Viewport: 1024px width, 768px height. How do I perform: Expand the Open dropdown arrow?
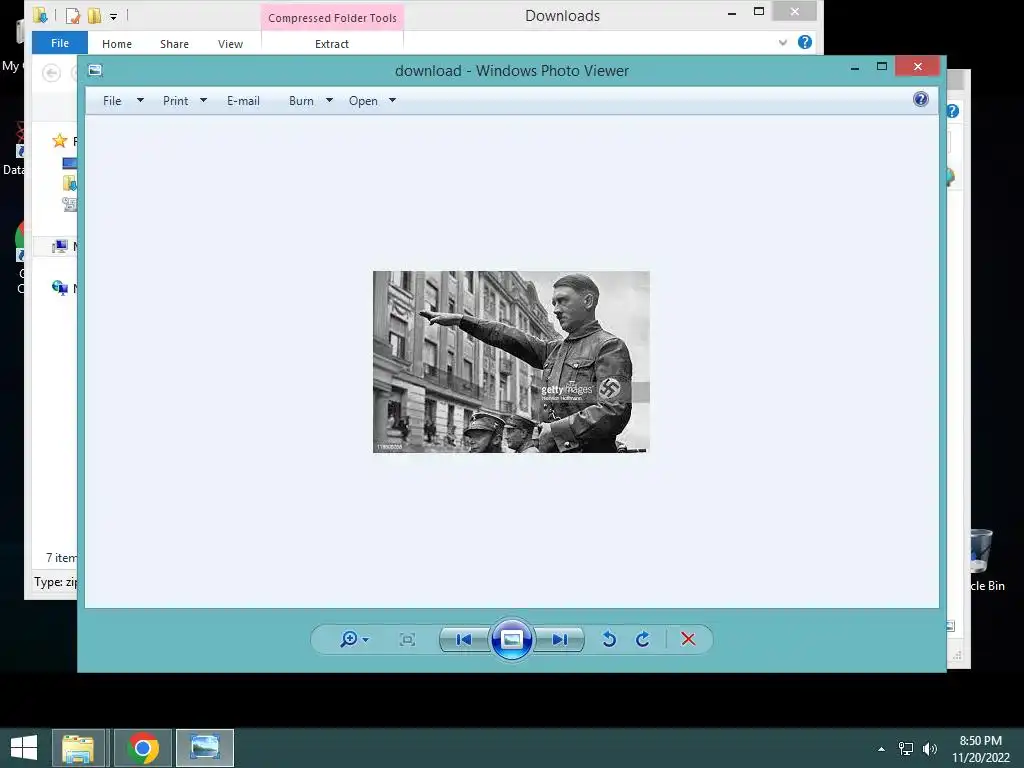pyautogui.click(x=392, y=101)
